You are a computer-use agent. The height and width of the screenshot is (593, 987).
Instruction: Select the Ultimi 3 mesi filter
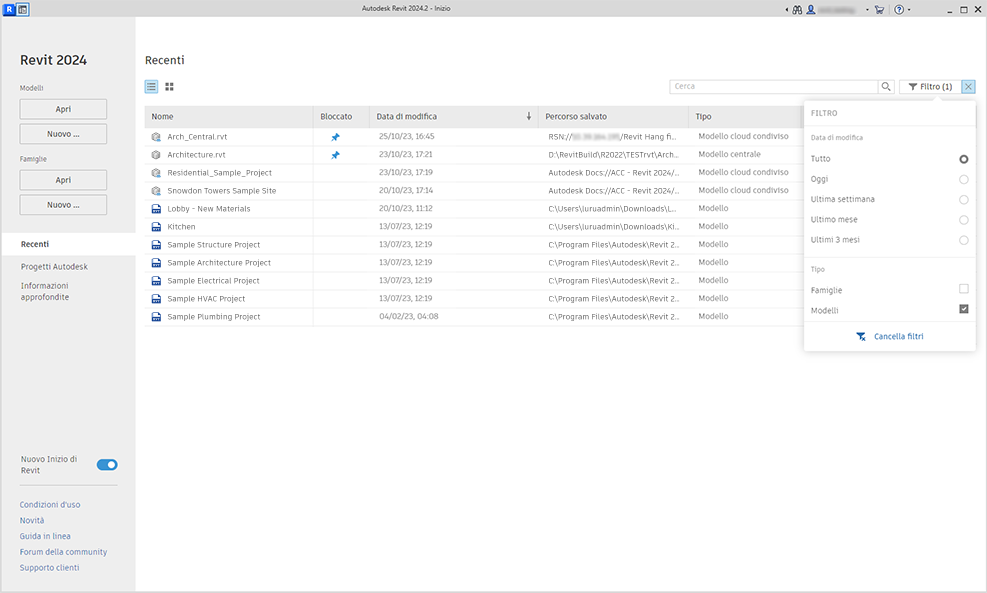tap(963, 240)
